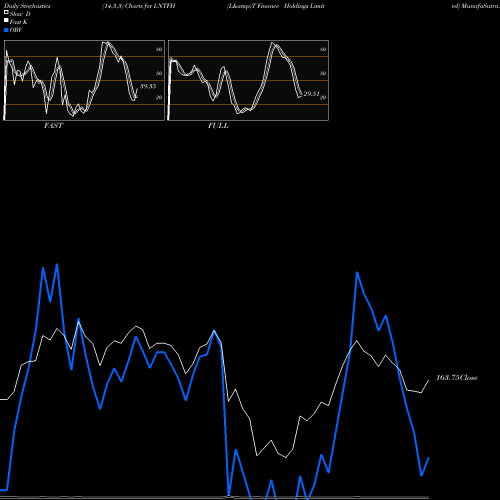Viewport: 500px width, 500px height.
Task: Click the 50 level label in FULL chart
Action: tap(323, 73)
